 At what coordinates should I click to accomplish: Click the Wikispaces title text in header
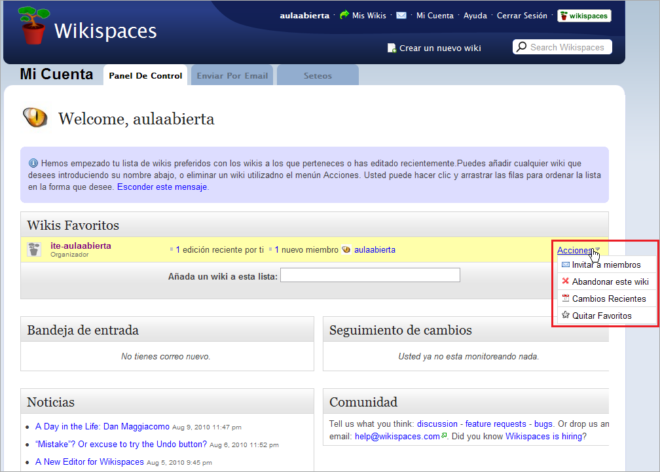tap(105, 31)
